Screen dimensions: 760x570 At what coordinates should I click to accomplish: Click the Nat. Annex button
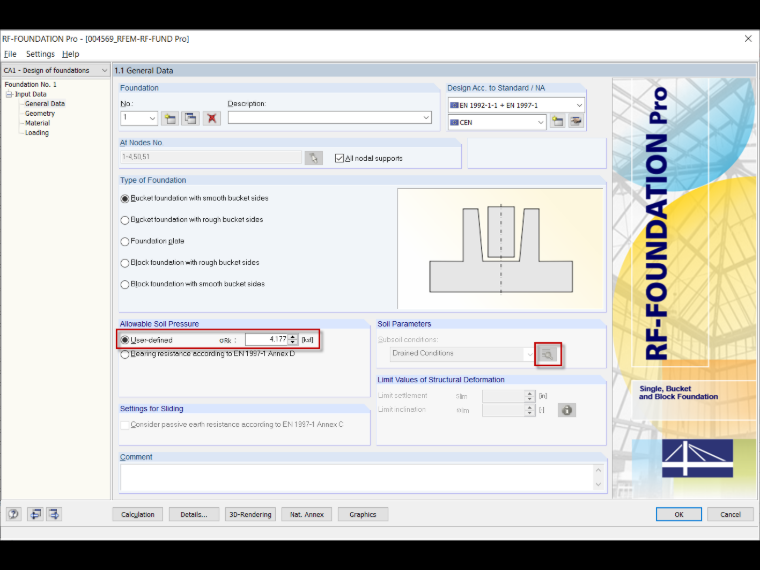(306, 514)
